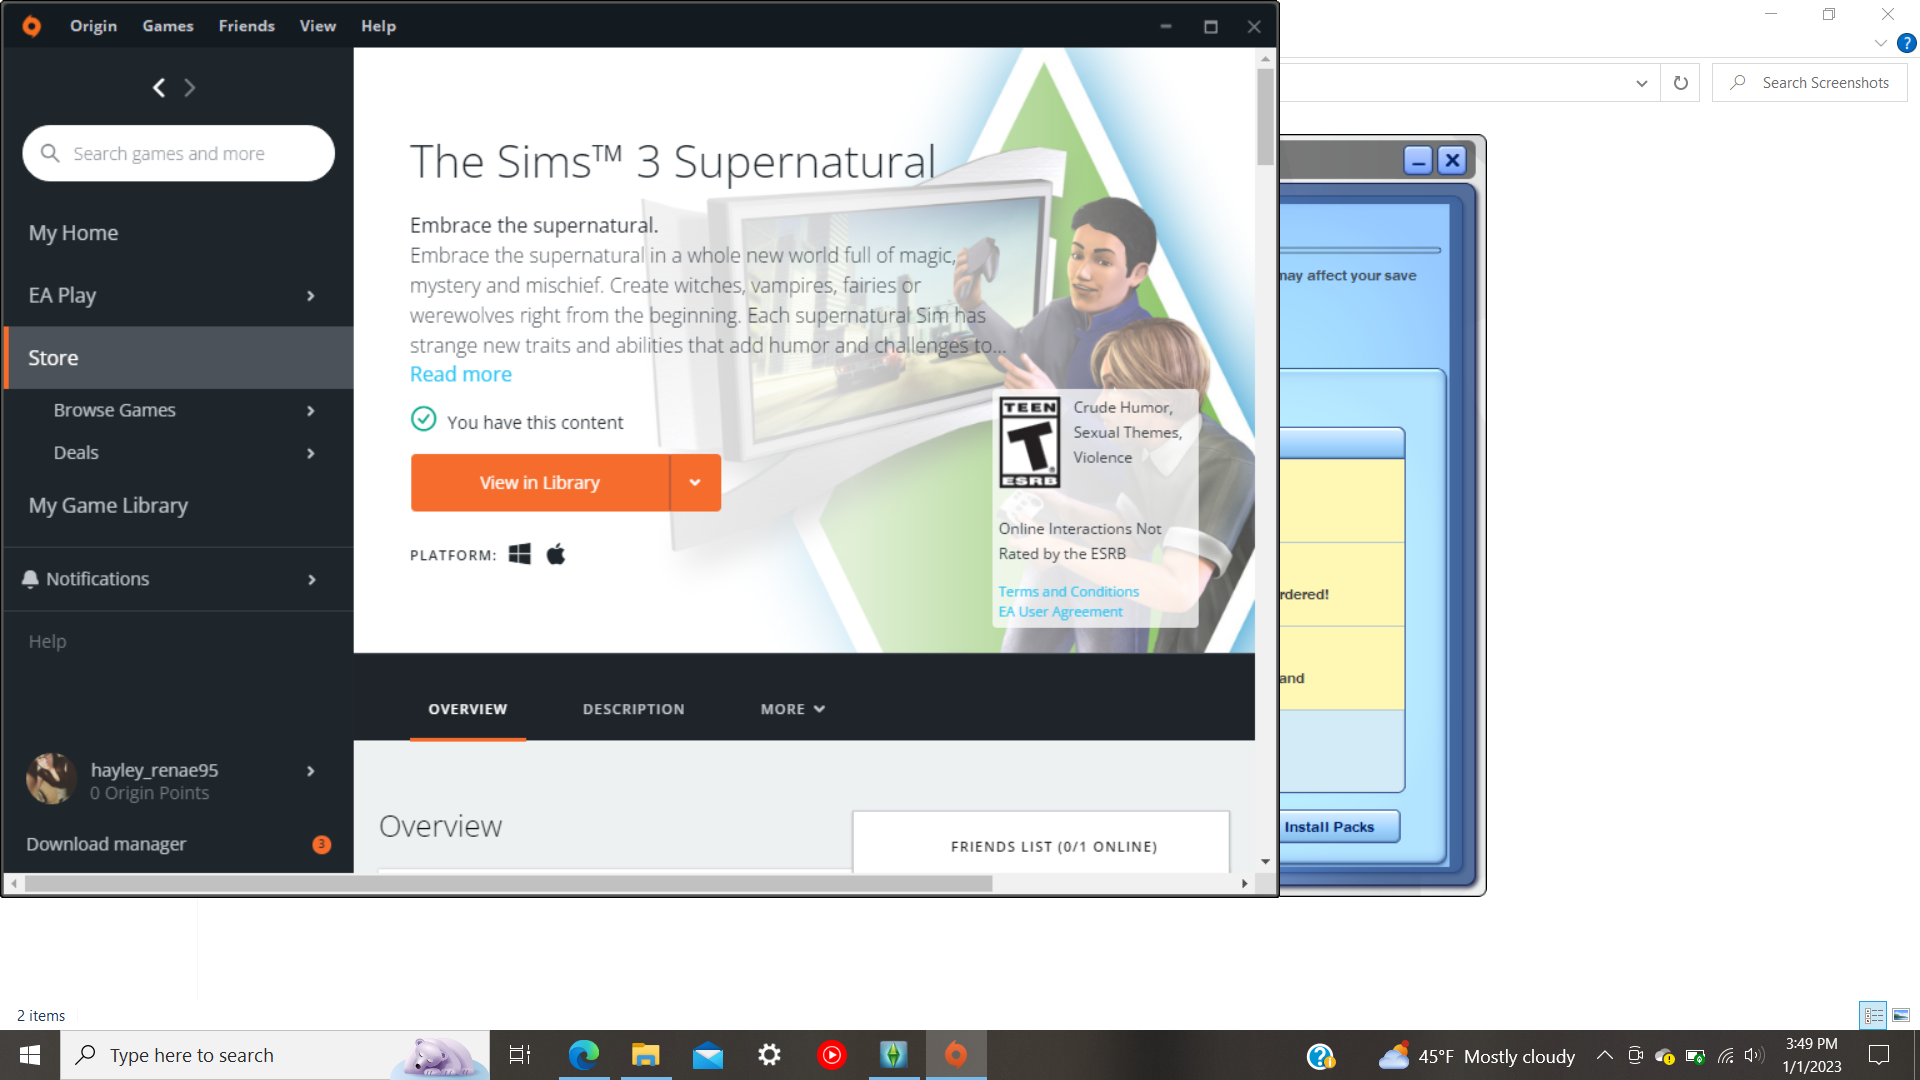
Task: Go forward with the right arrow
Action: [190, 88]
